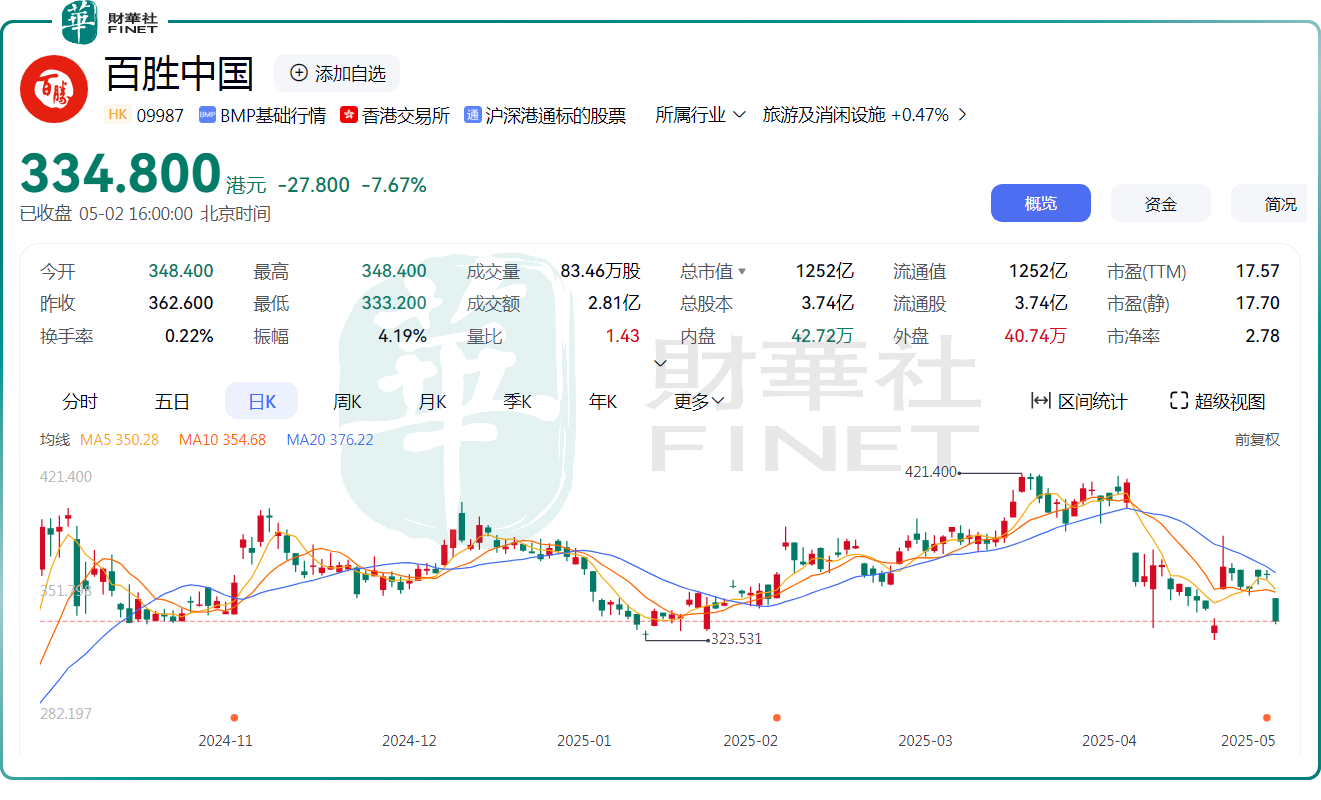The width and height of the screenshot is (1321, 800).
Task: Open the 区间统计 range statistics tool
Action: pyautogui.click(x=1079, y=401)
